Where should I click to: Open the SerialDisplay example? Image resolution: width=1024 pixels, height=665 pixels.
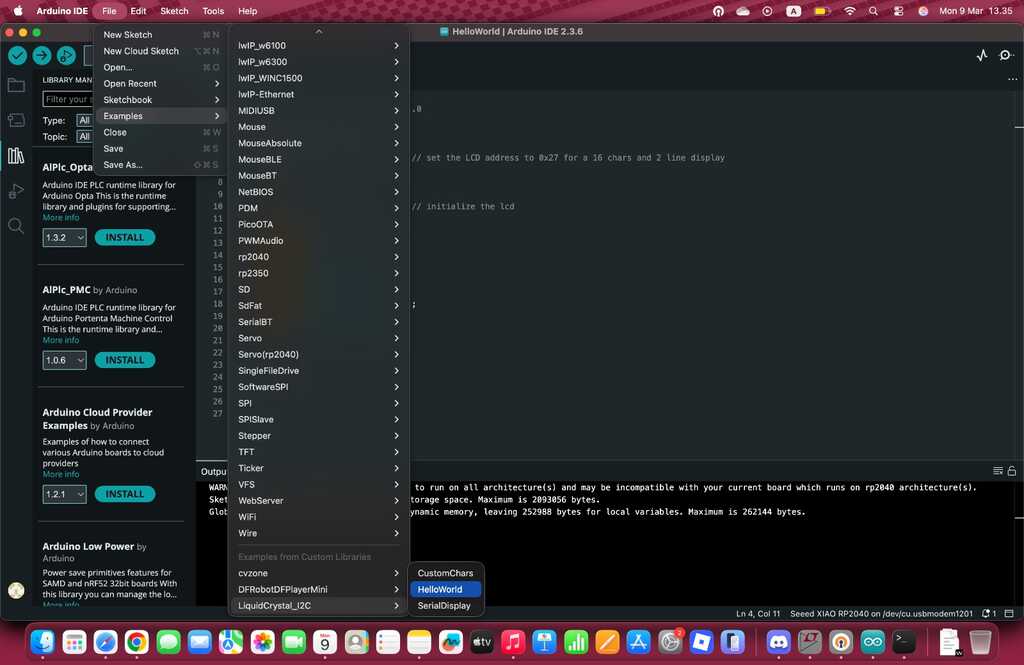point(445,606)
